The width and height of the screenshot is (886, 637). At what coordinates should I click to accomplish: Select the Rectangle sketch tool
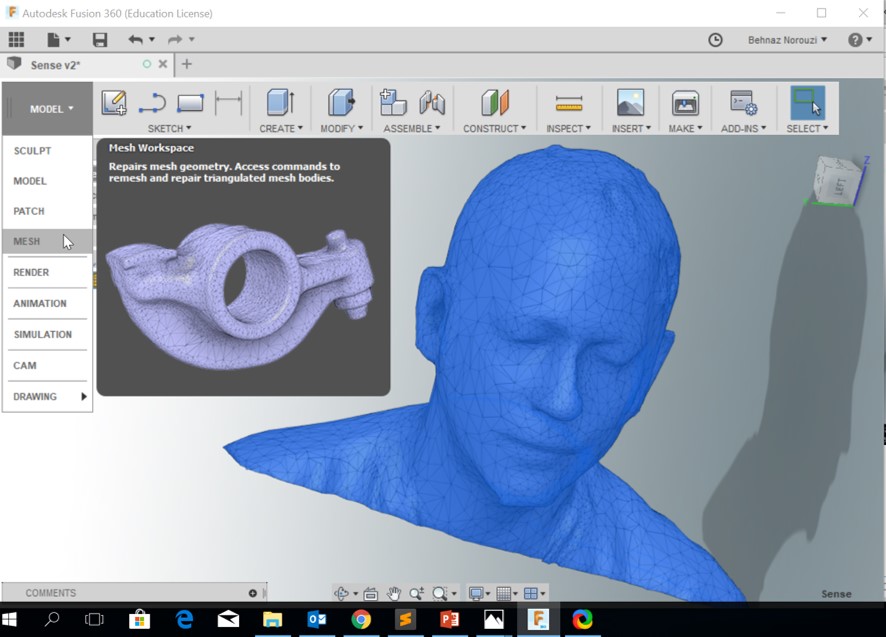pos(190,103)
